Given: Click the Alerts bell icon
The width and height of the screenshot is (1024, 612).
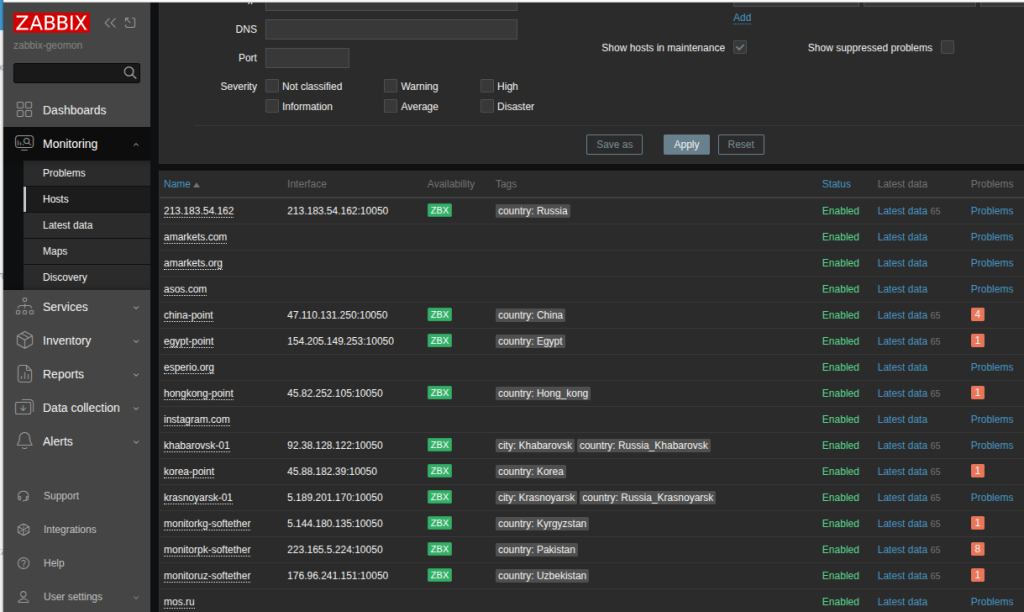Looking at the screenshot, I should 25,441.
